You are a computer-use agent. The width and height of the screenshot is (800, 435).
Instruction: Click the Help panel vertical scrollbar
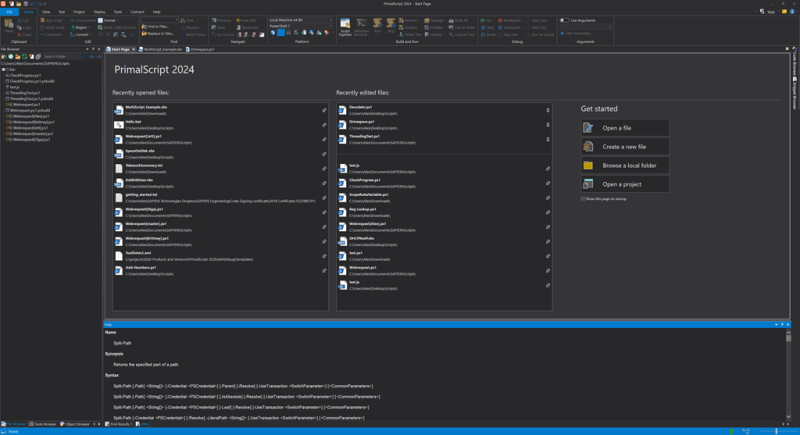[x=788, y=374]
